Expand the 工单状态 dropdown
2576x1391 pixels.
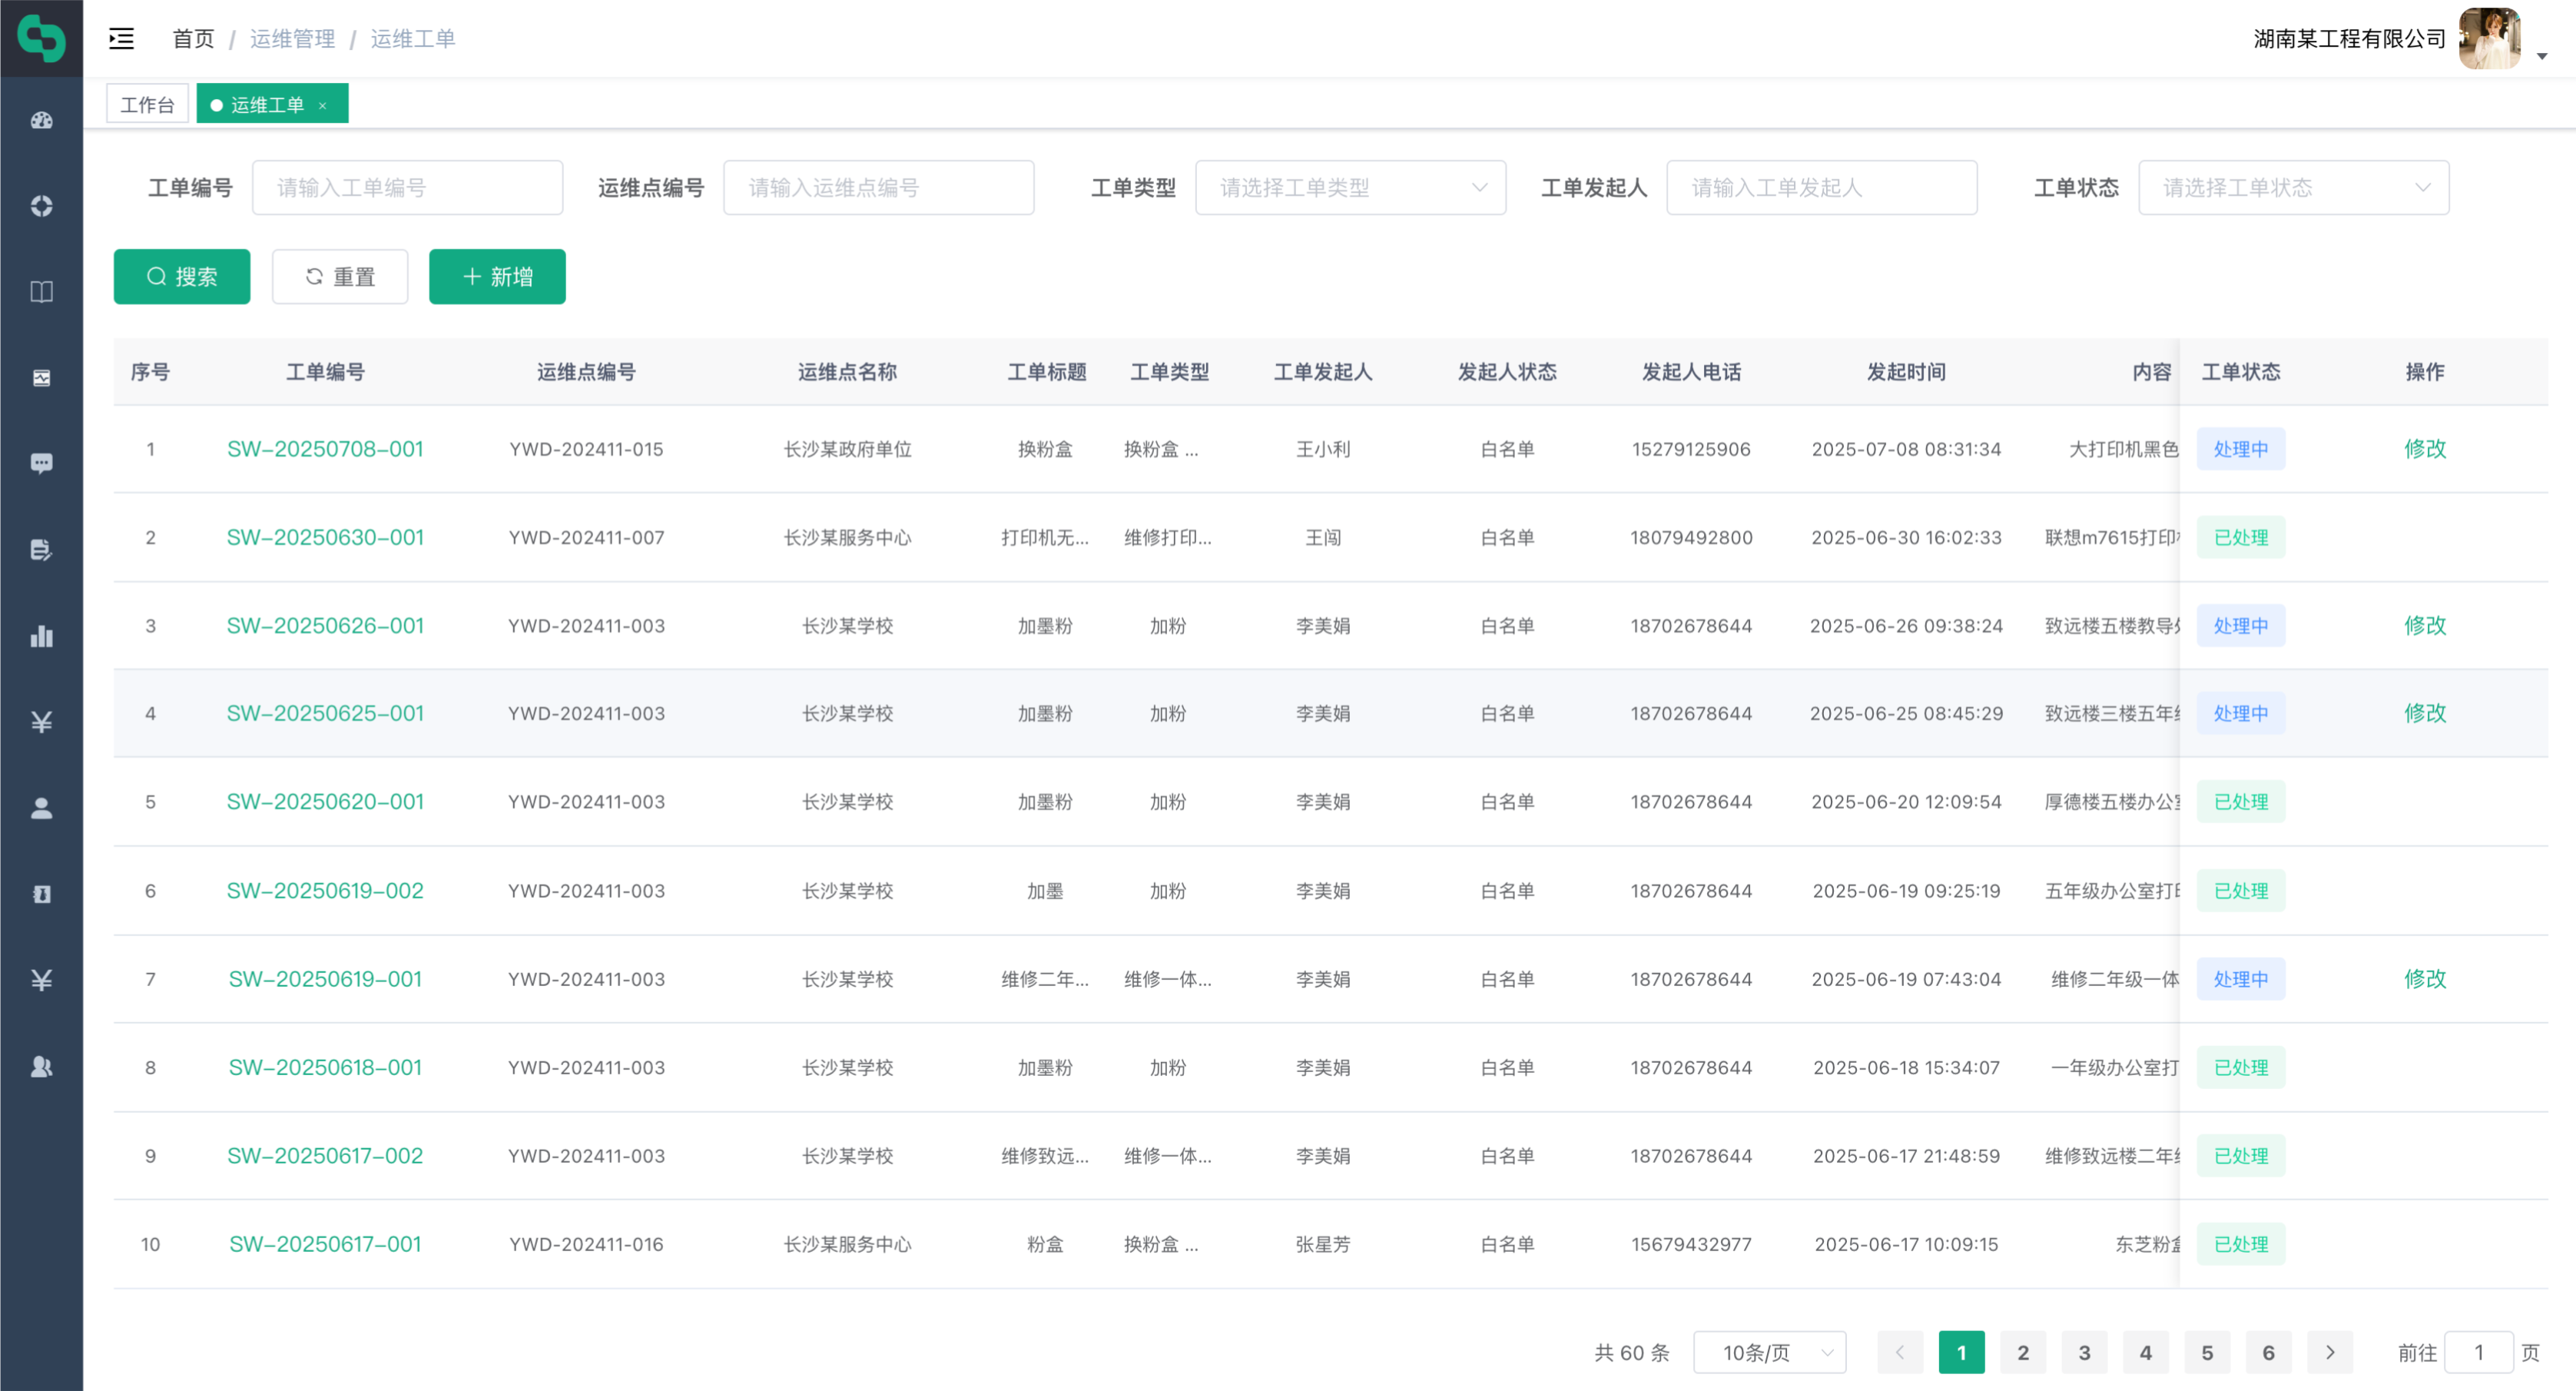tap(2292, 187)
